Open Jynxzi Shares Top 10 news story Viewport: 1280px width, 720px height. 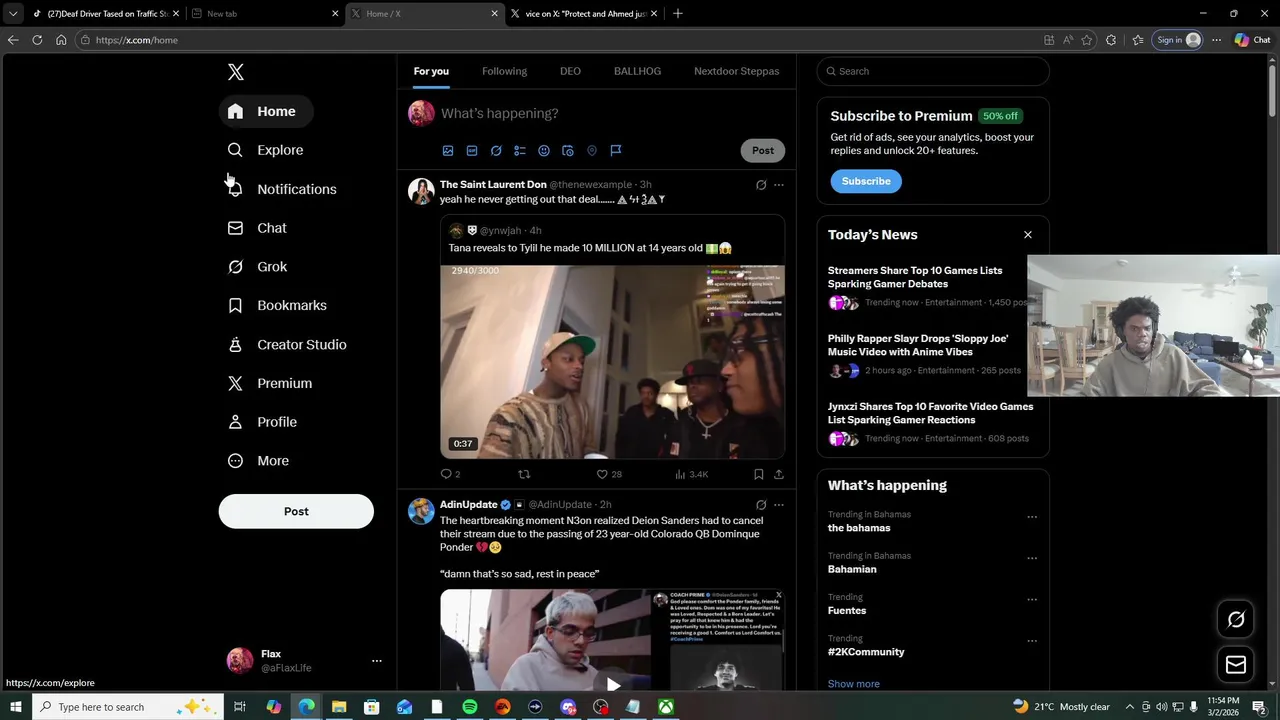931,413
